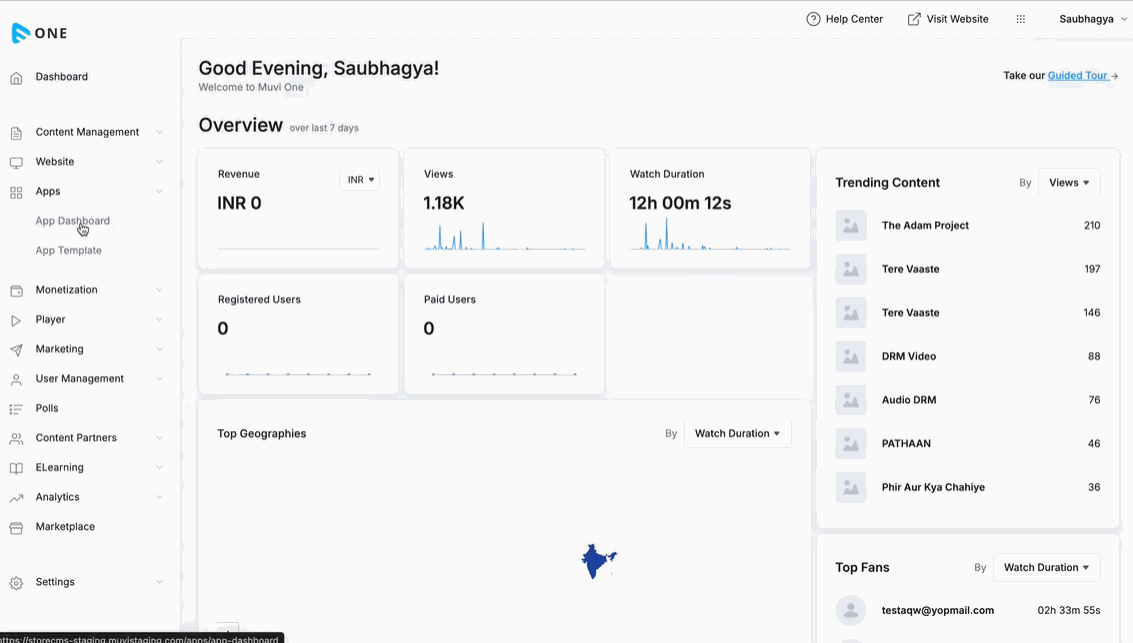Click the Visit Website external link icon
1133x643 pixels.
click(914, 19)
